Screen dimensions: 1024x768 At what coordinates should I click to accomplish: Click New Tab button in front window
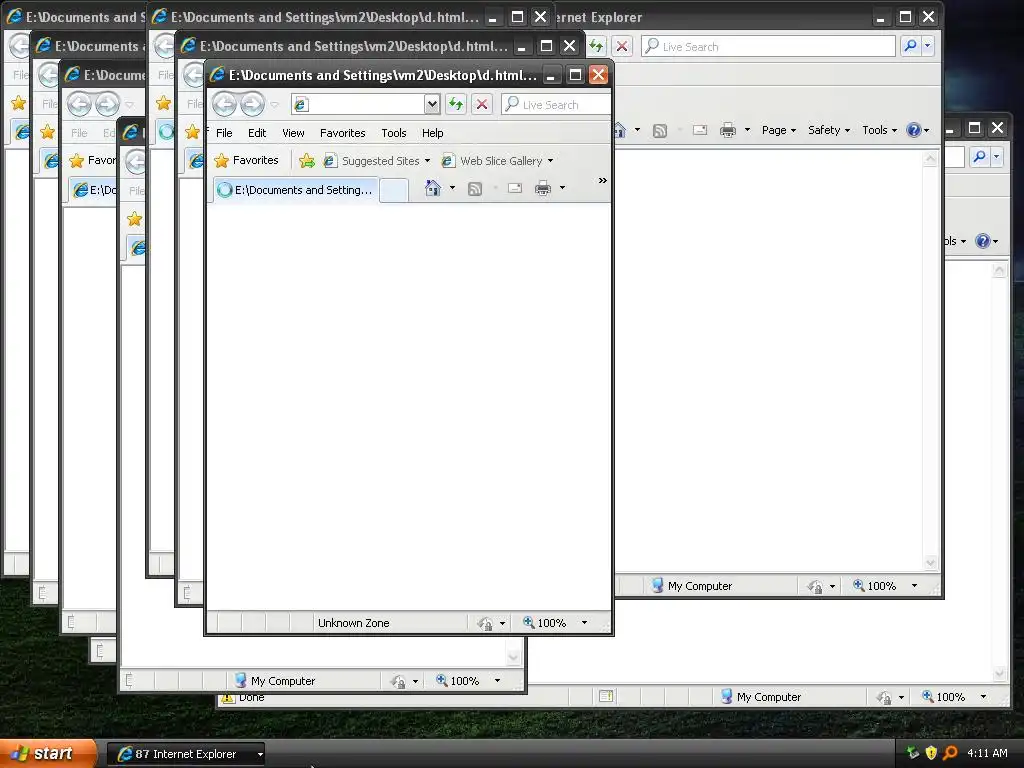[x=394, y=190]
